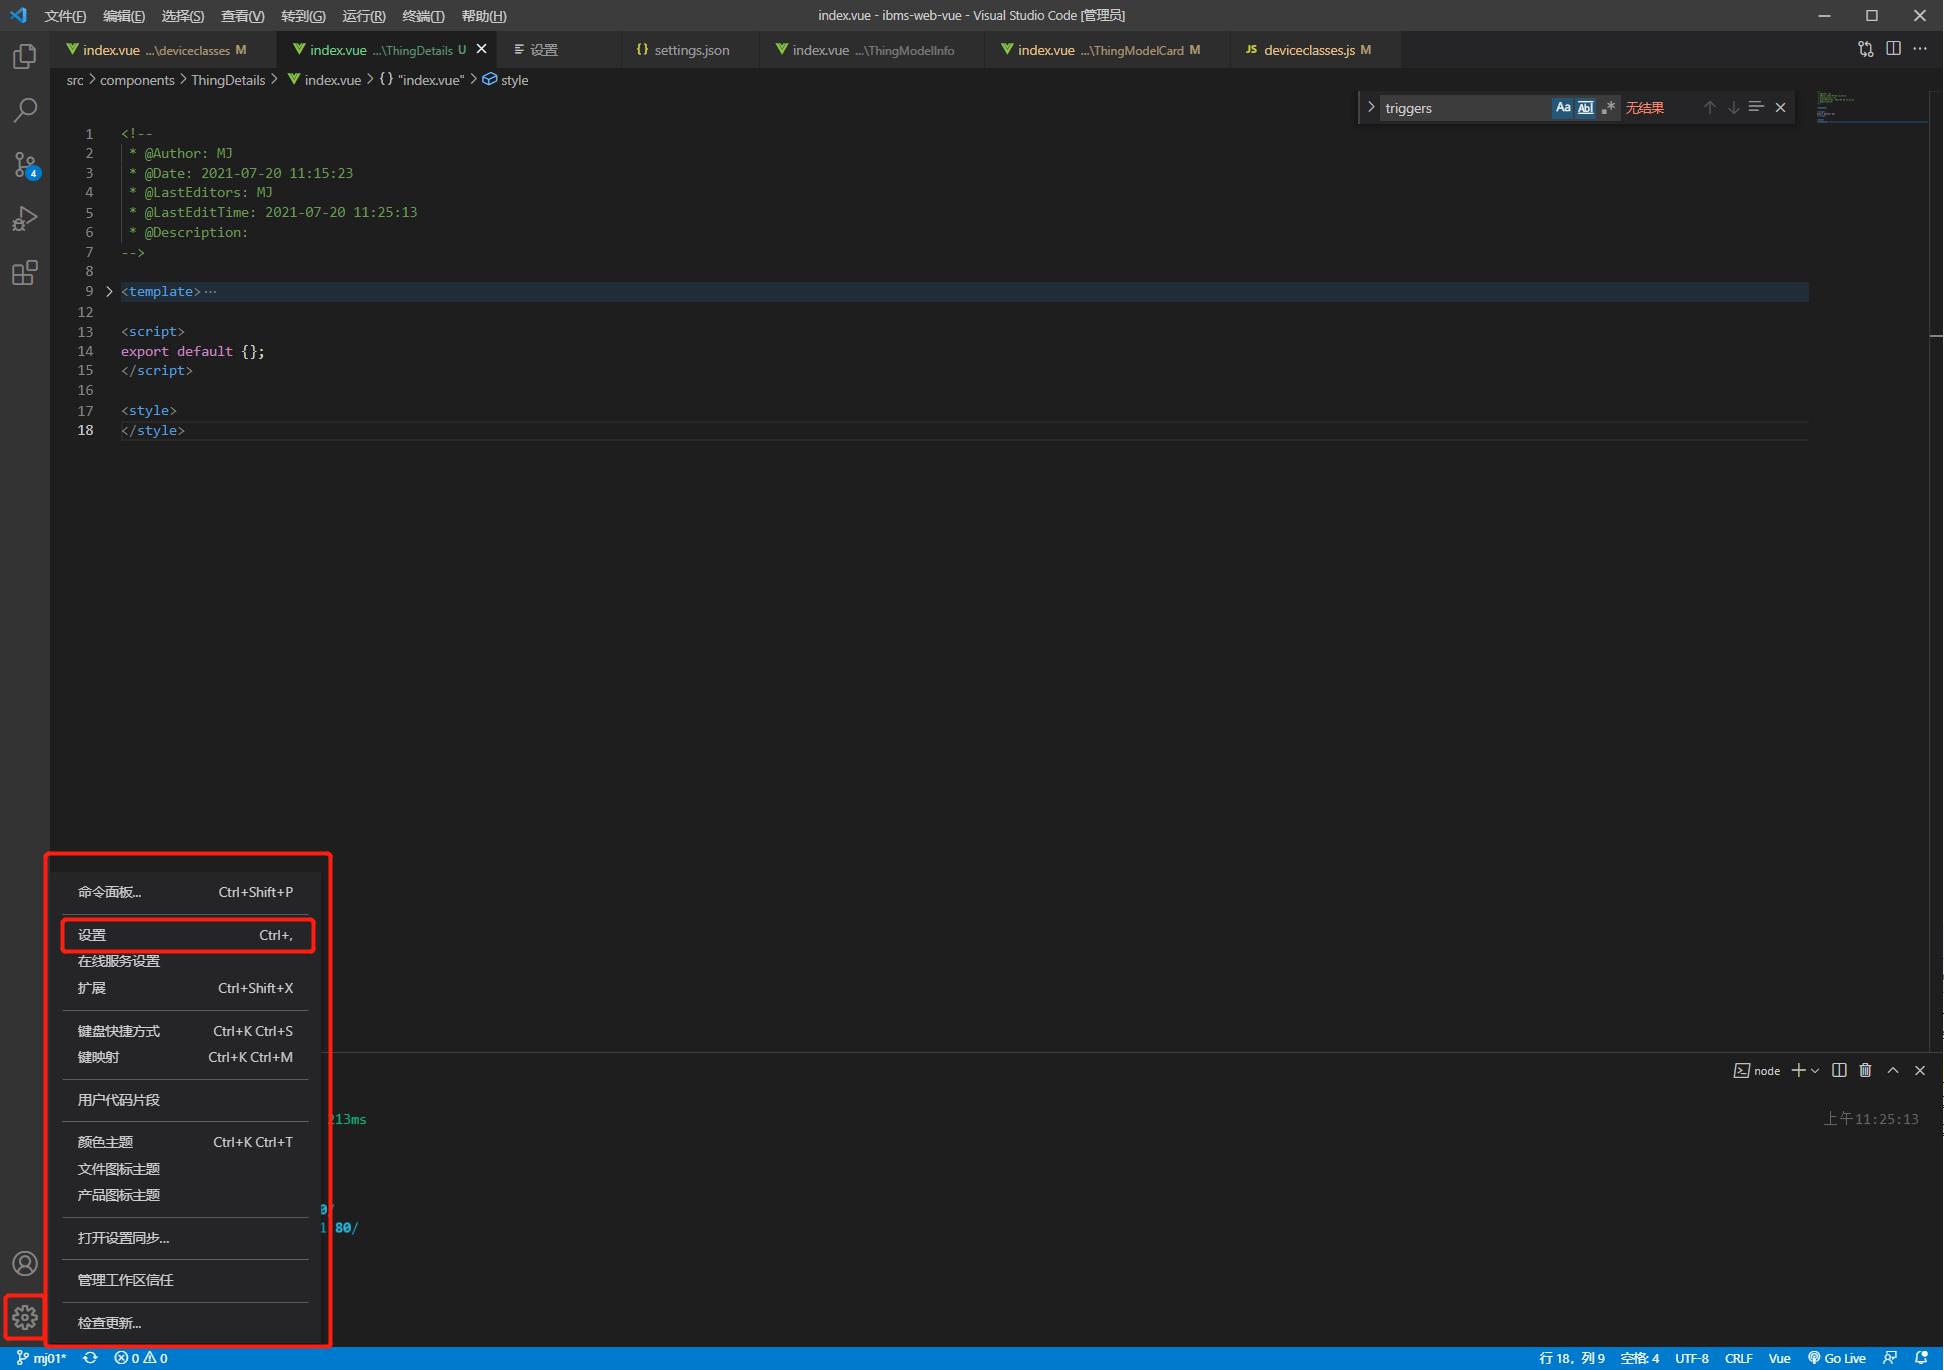Choose 文件图标主题 menu entry
1944x1370 pixels.
coord(185,1169)
